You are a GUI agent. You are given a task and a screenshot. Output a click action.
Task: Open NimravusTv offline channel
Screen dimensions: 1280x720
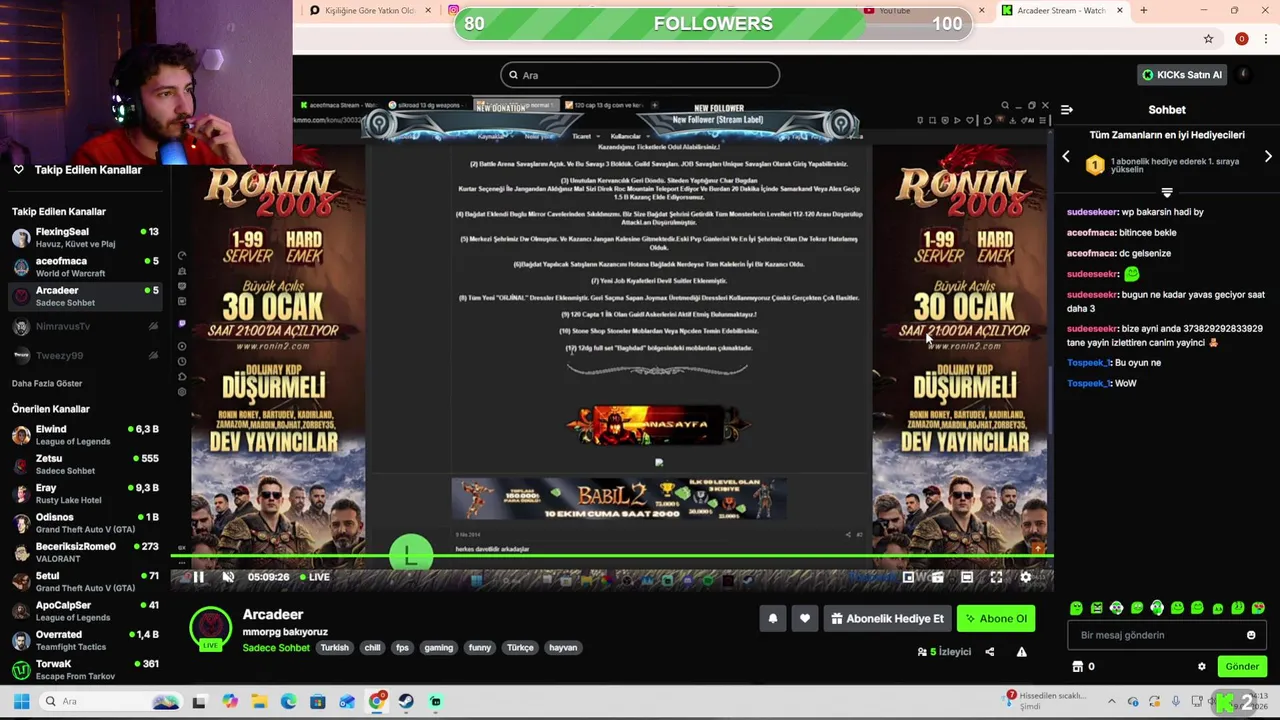85,326
